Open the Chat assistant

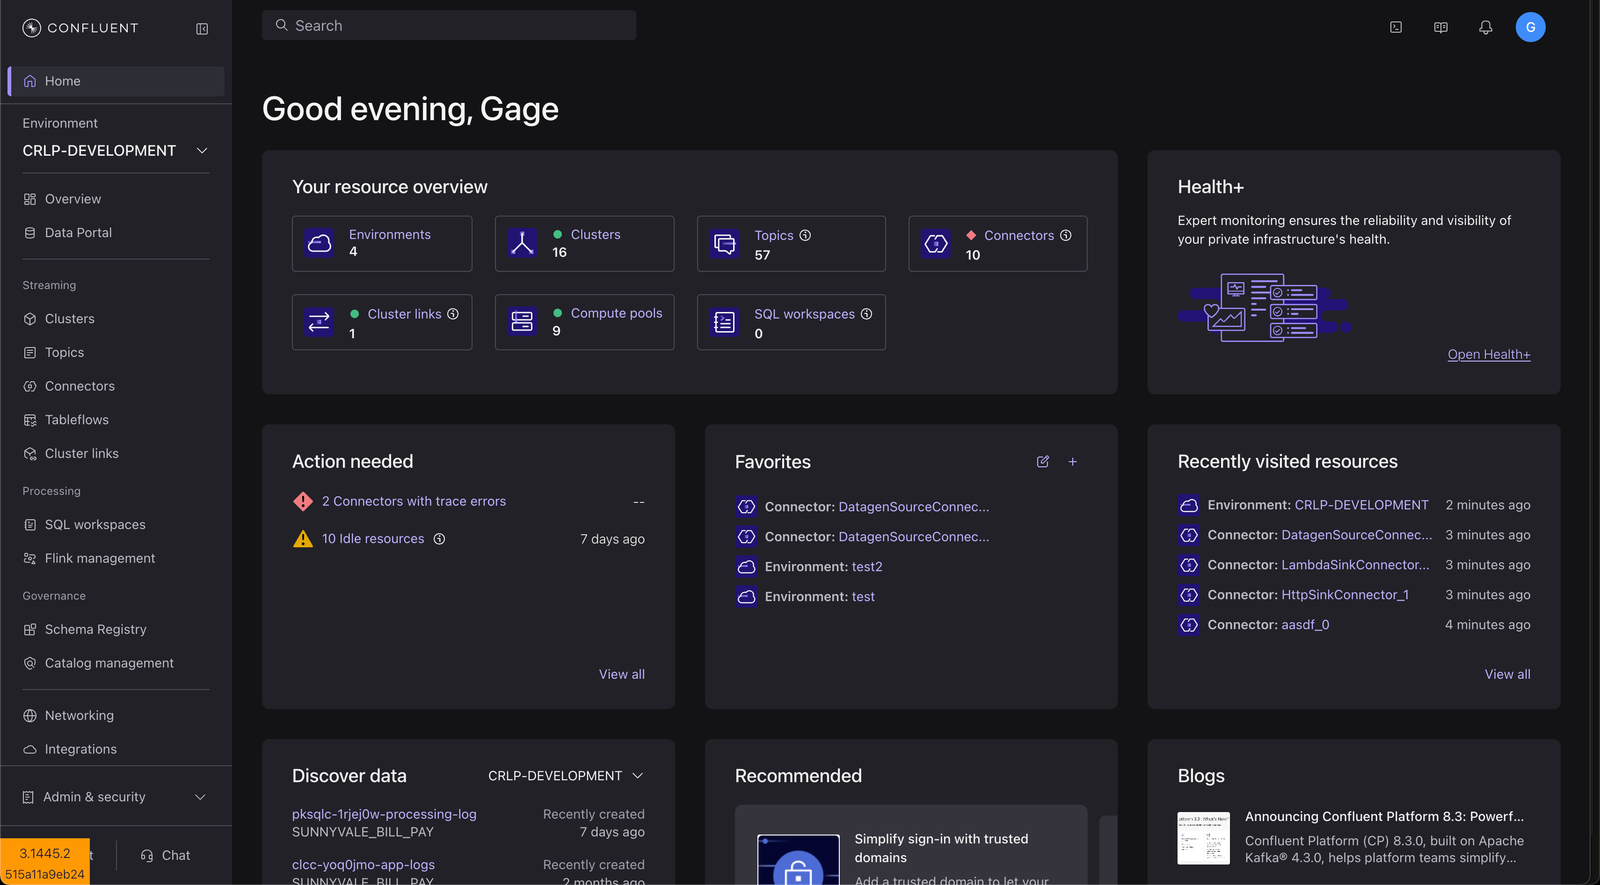point(166,855)
